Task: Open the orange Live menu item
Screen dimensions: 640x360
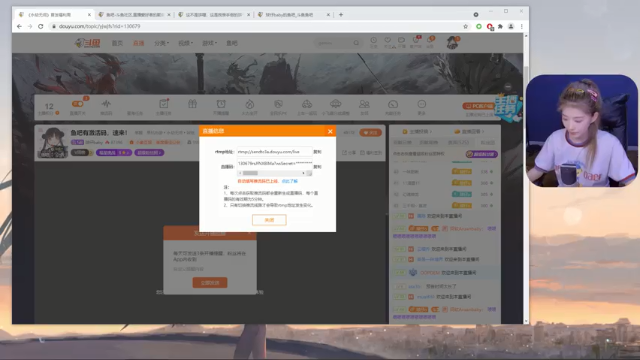Action: click(138, 43)
